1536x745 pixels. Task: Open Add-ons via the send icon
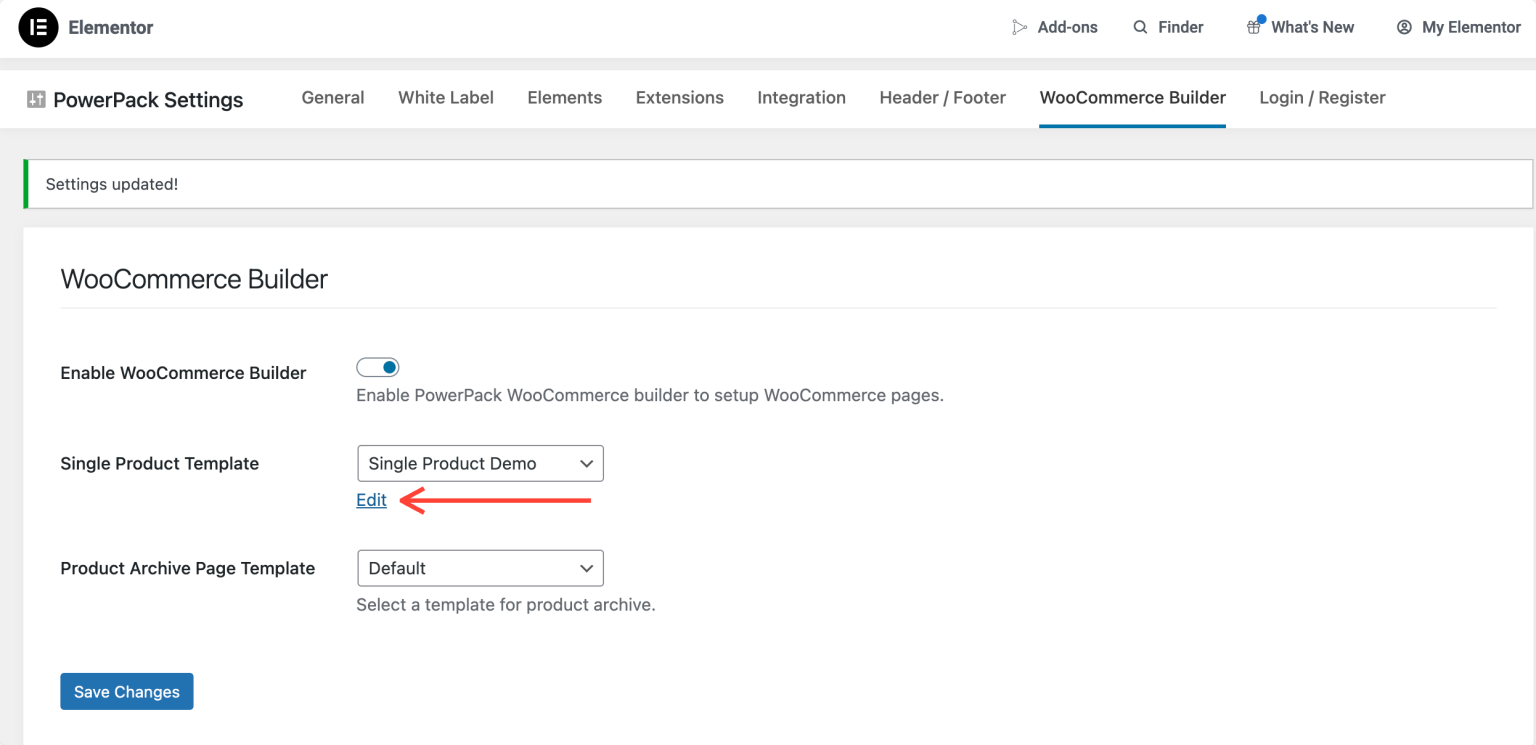pos(1020,27)
